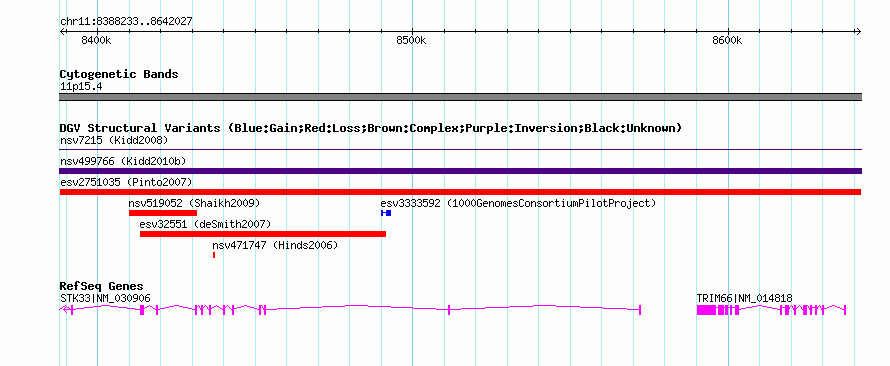The width and height of the screenshot is (890, 366).
Task: Click the chr11:8388233..8642027 coordinate label
Action: pyautogui.click(x=126, y=22)
